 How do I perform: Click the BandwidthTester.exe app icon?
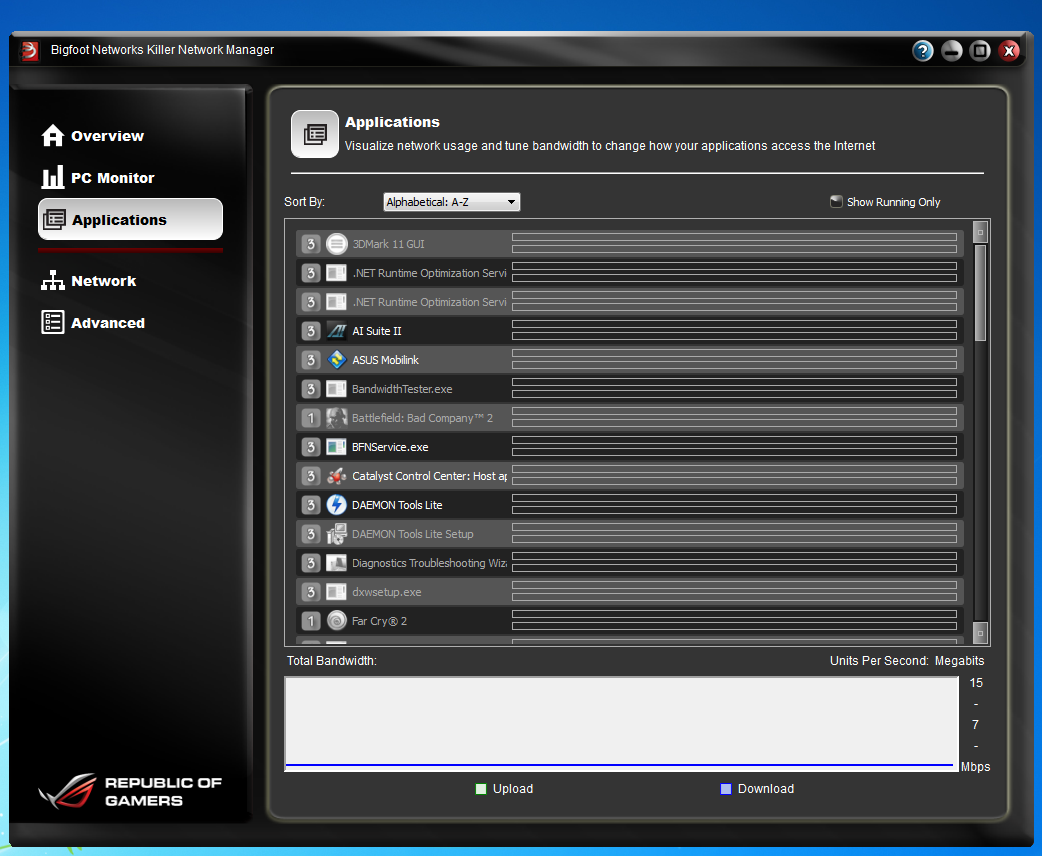pyautogui.click(x=337, y=389)
